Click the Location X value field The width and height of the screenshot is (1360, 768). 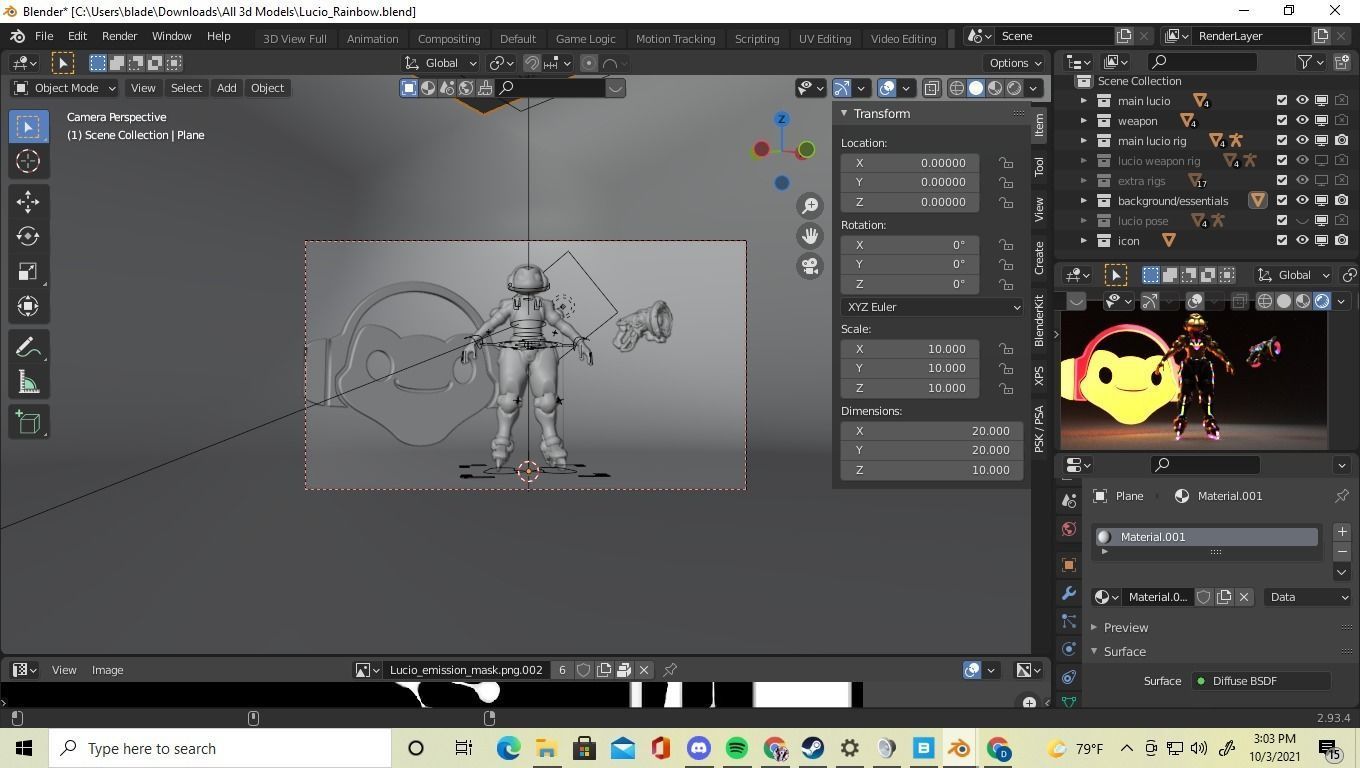click(x=910, y=163)
